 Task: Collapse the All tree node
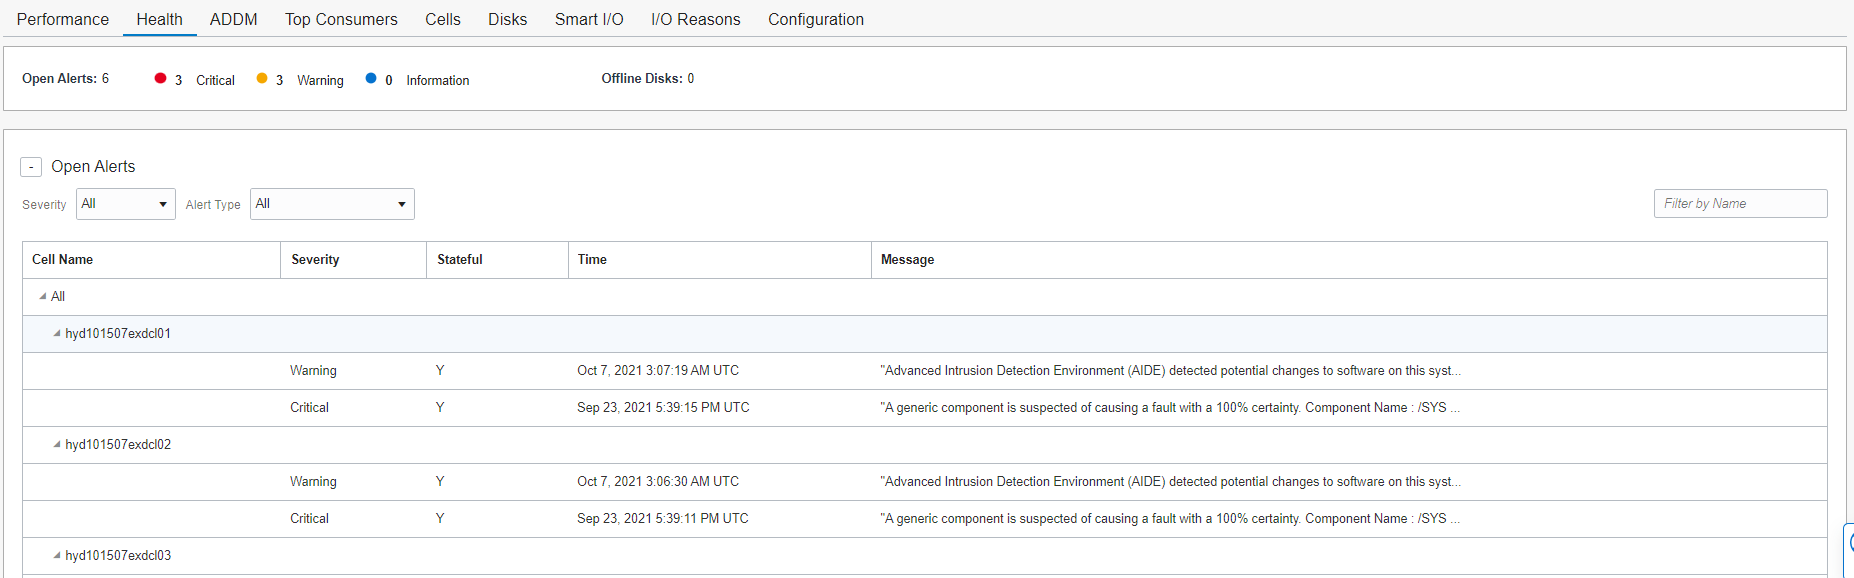(x=43, y=297)
